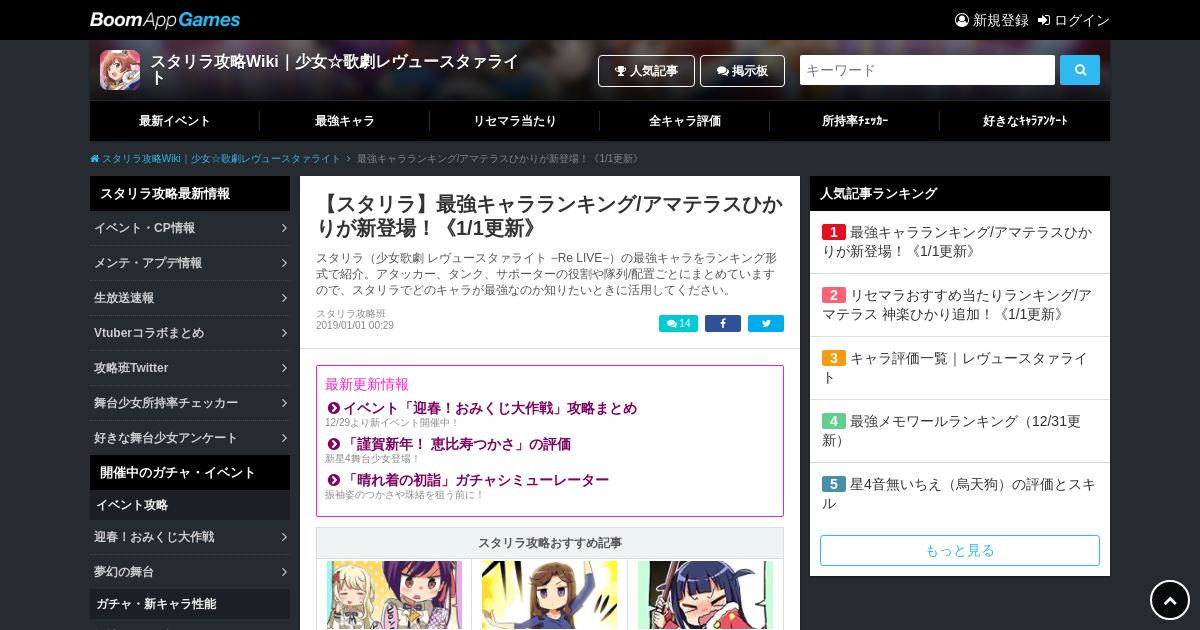The width and height of the screenshot is (1200, 630).
Task: Click the キーワード search field
Action: (x=927, y=70)
